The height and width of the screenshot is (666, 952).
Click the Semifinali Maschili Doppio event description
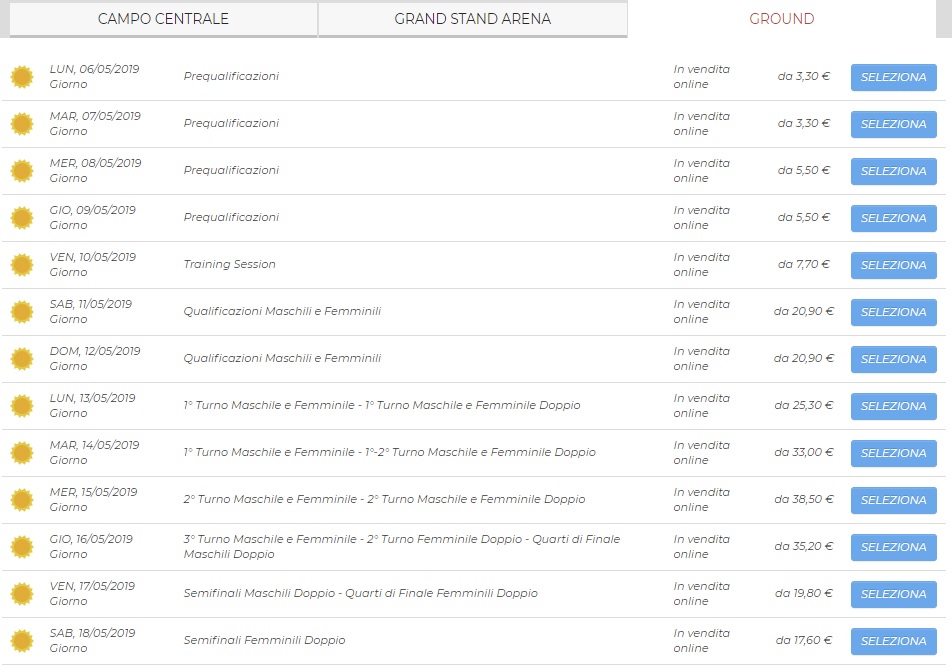pos(360,593)
